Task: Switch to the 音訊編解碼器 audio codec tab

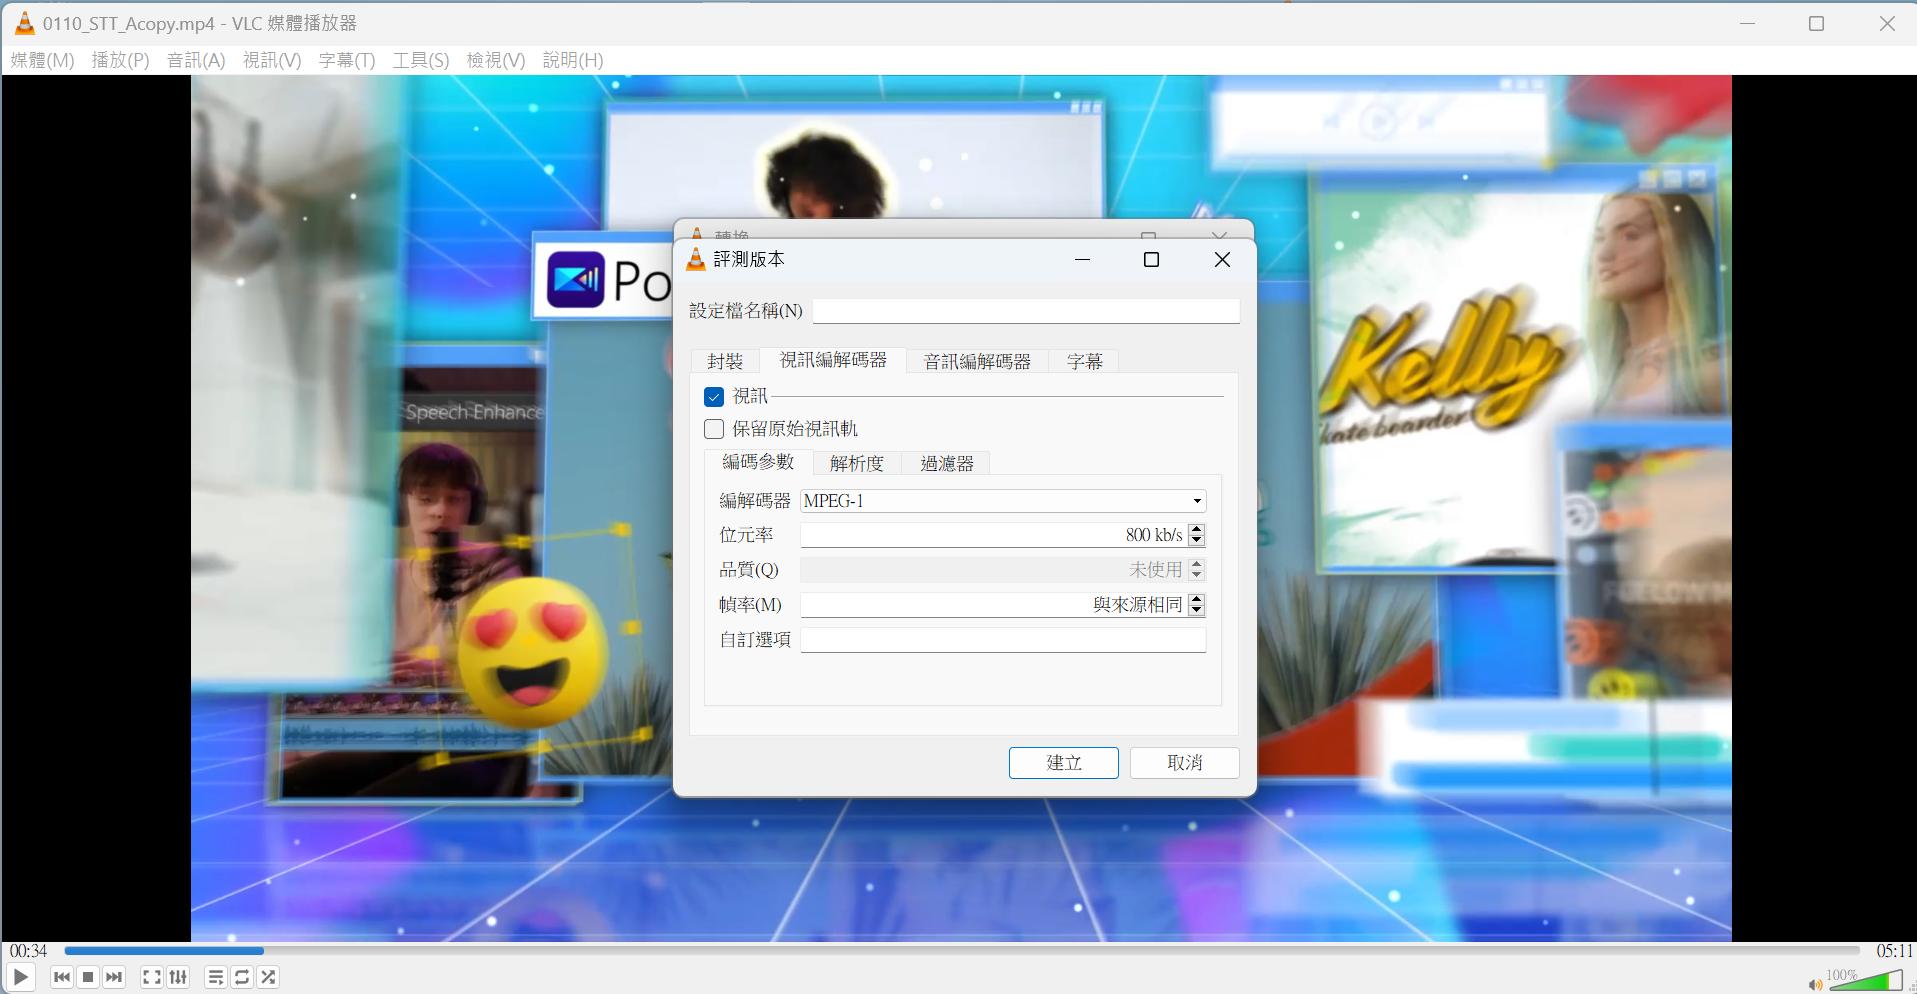Action: (975, 361)
